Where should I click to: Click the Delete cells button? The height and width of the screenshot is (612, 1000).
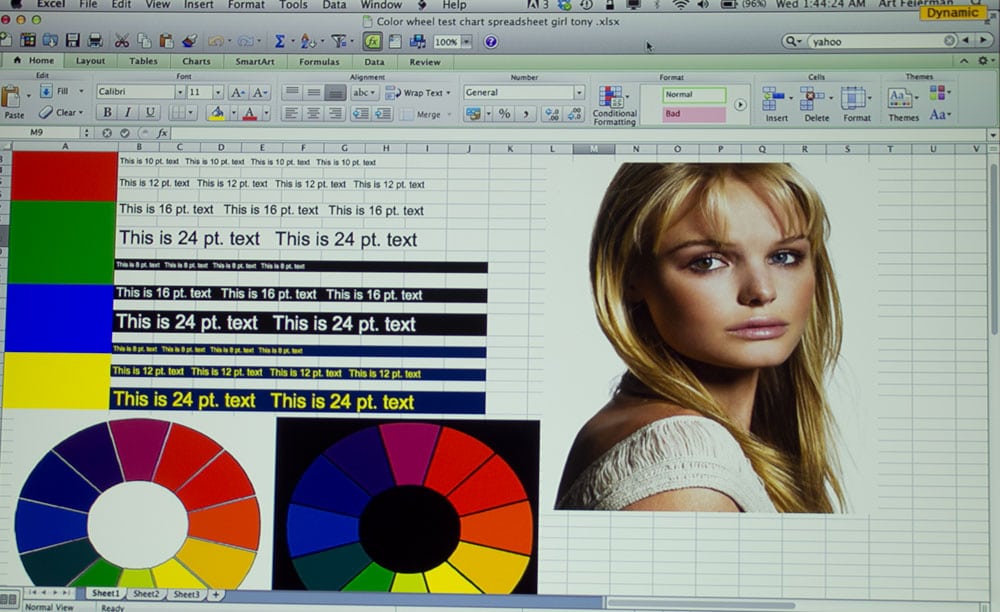pos(816,105)
